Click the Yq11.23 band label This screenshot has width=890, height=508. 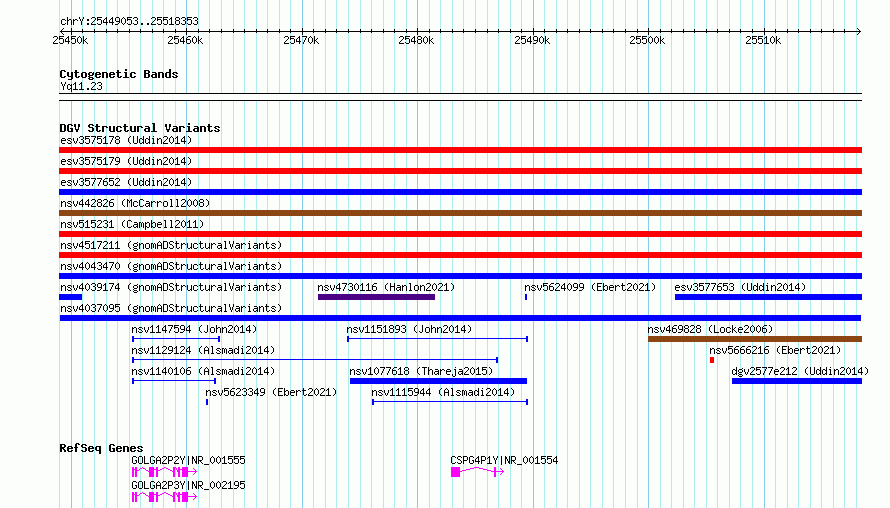[81, 86]
